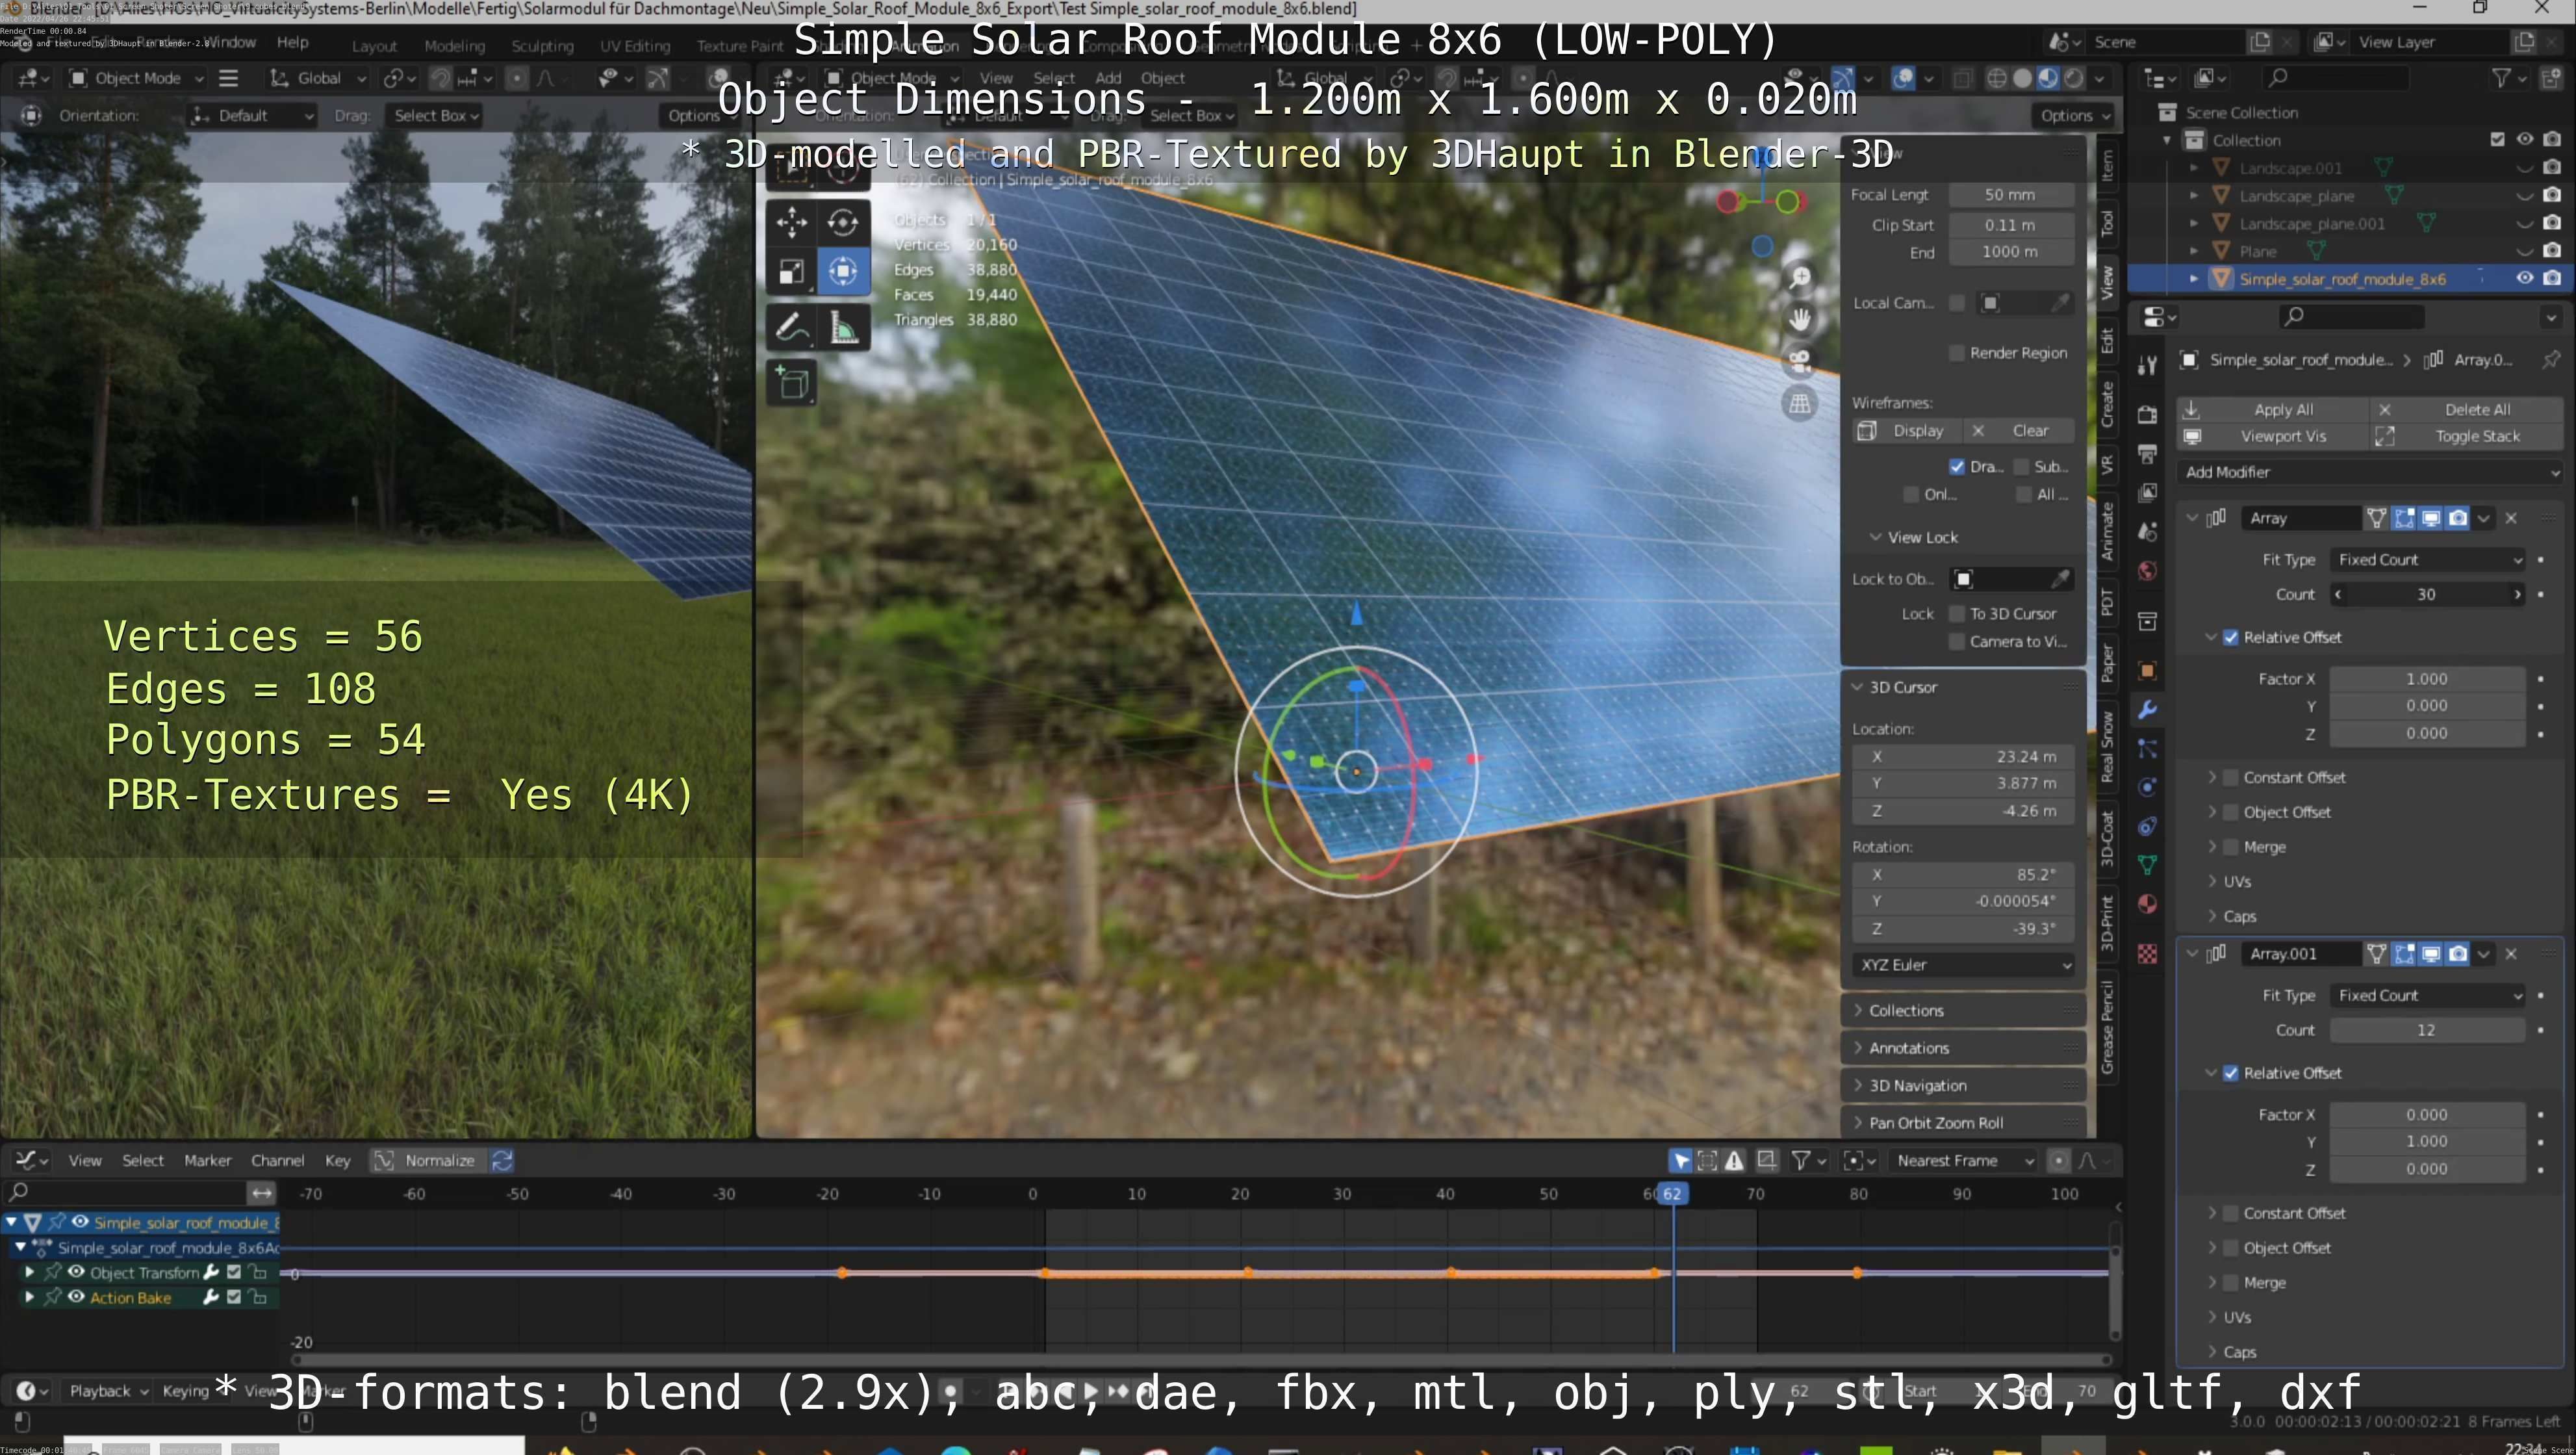Open the Texture properties checker tab icon
Screen dimensions: 2576x1455
(2147, 954)
